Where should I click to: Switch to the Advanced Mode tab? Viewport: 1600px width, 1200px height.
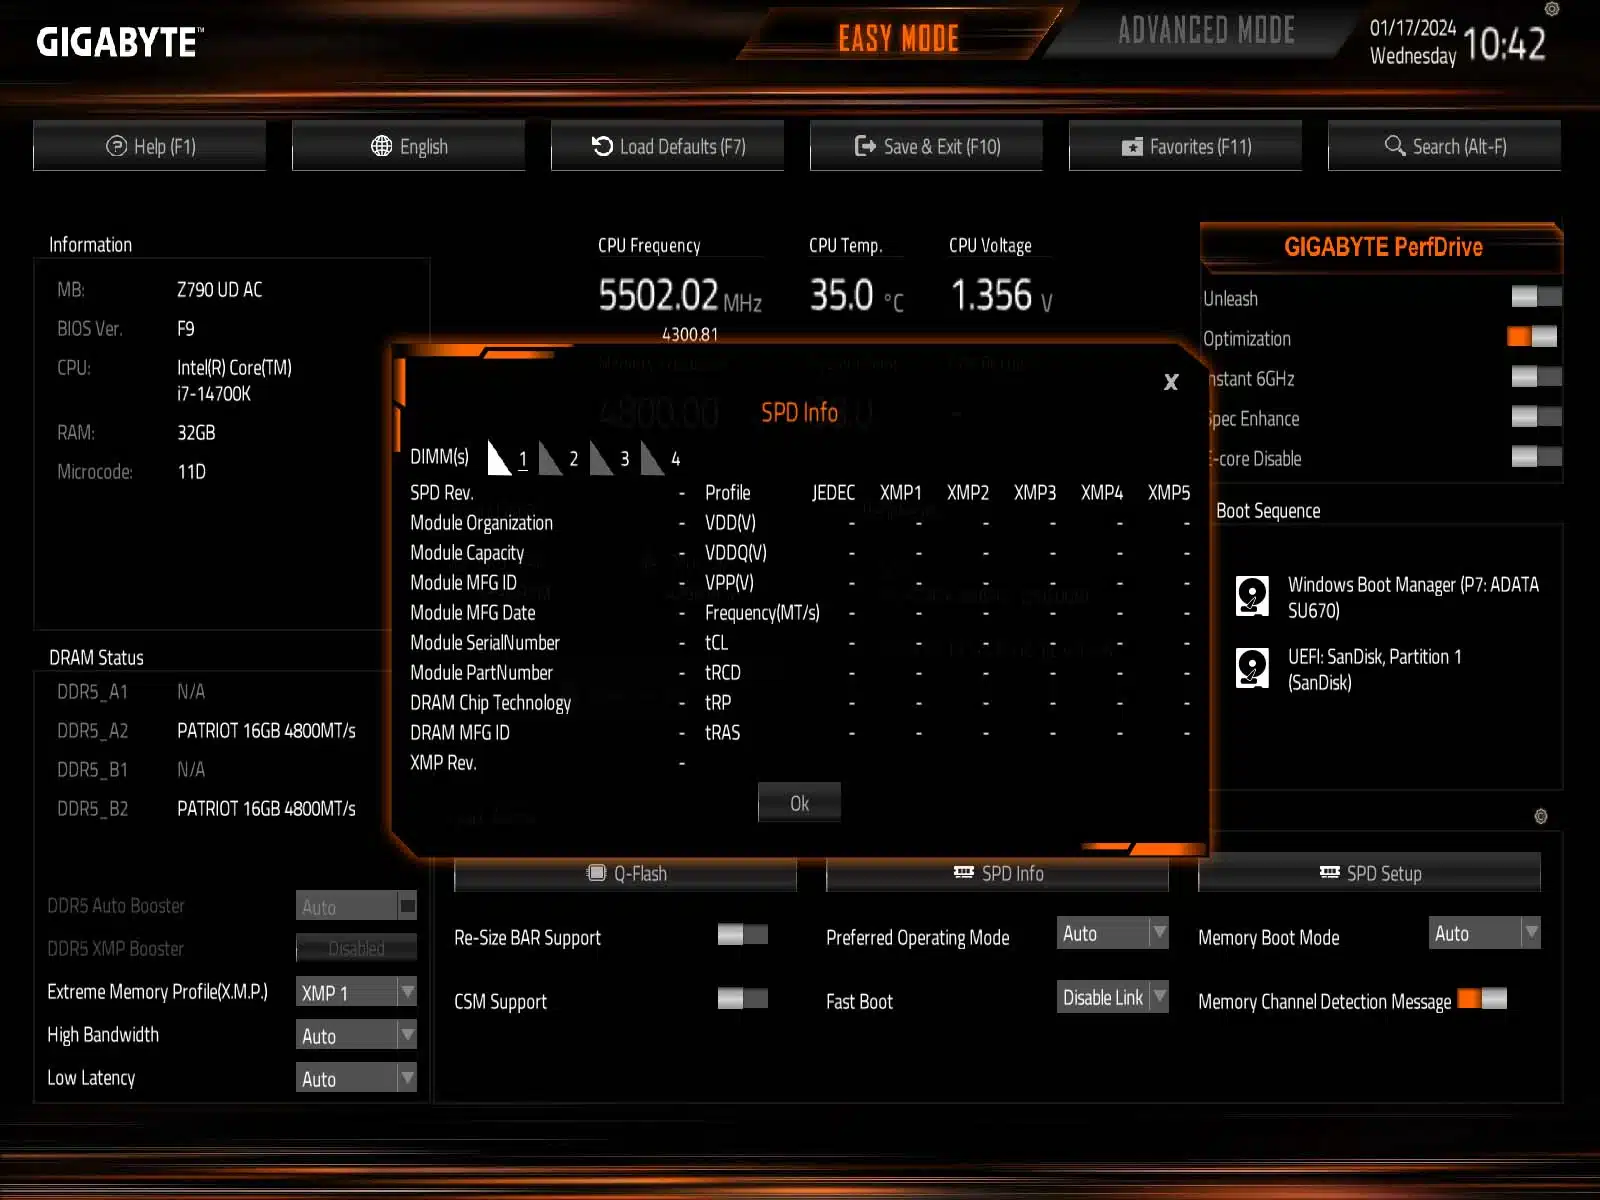click(1205, 32)
